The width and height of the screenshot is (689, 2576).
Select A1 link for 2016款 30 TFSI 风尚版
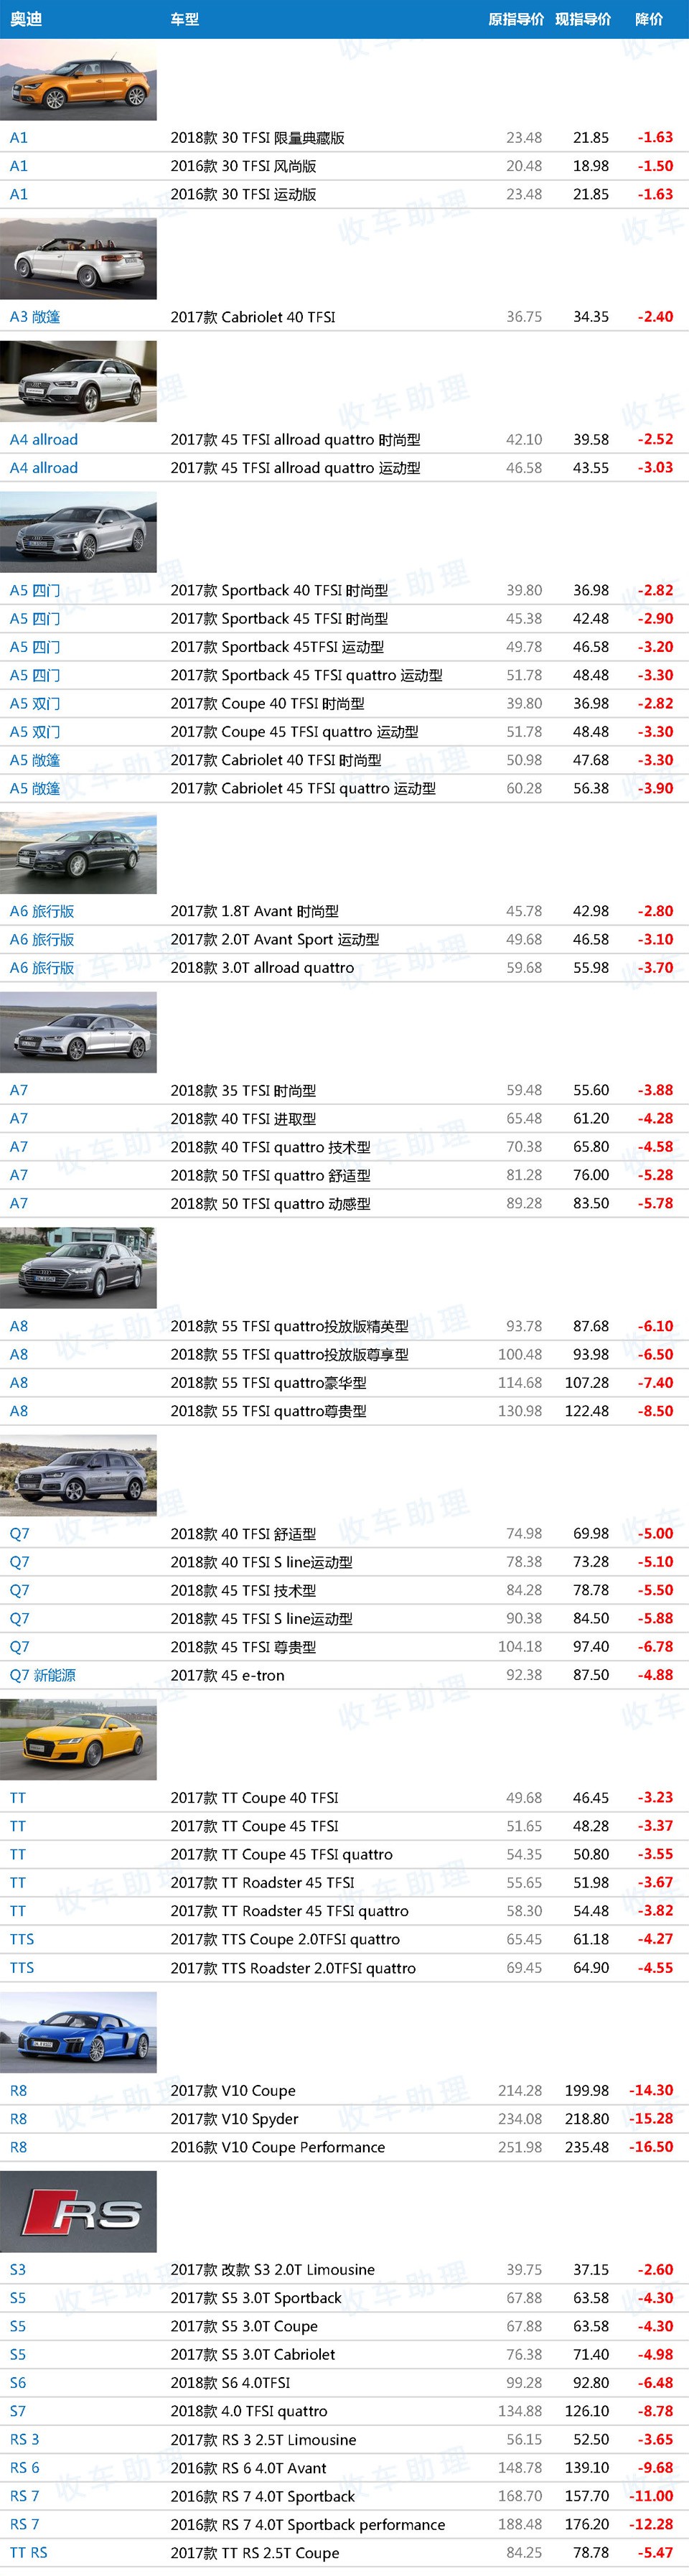click(19, 166)
